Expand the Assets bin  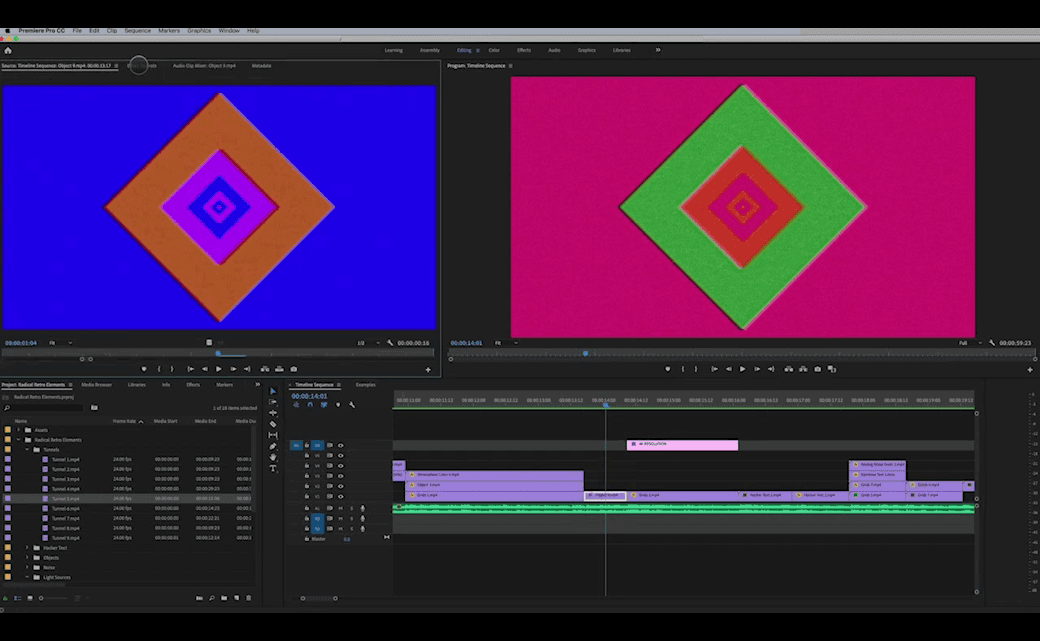tap(19, 430)
